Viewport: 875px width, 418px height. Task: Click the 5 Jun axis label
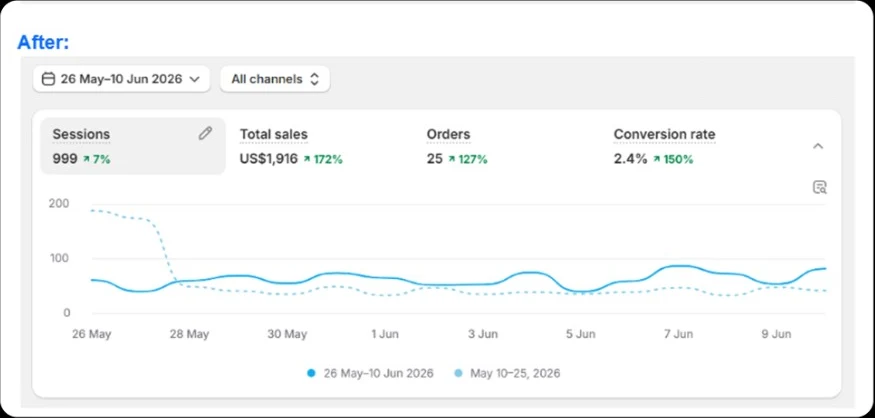point(580,334)
